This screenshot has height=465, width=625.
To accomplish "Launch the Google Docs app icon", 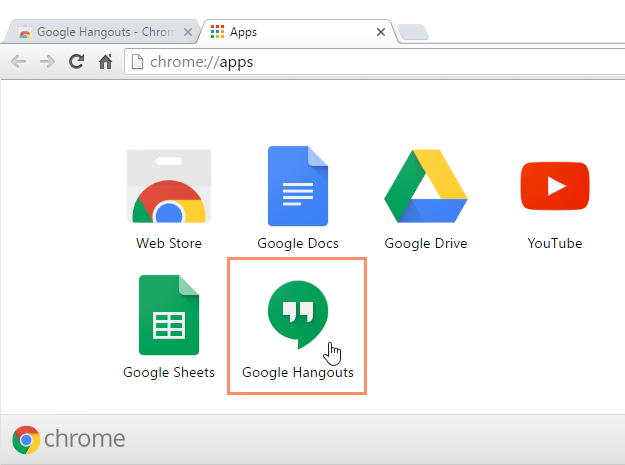I will click(298, 187).
